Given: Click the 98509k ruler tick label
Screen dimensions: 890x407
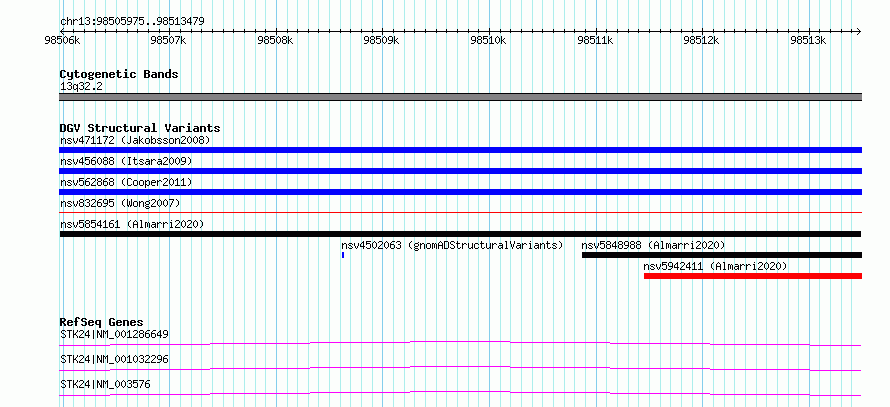Looking at the screenshot, I should (382, 41).
